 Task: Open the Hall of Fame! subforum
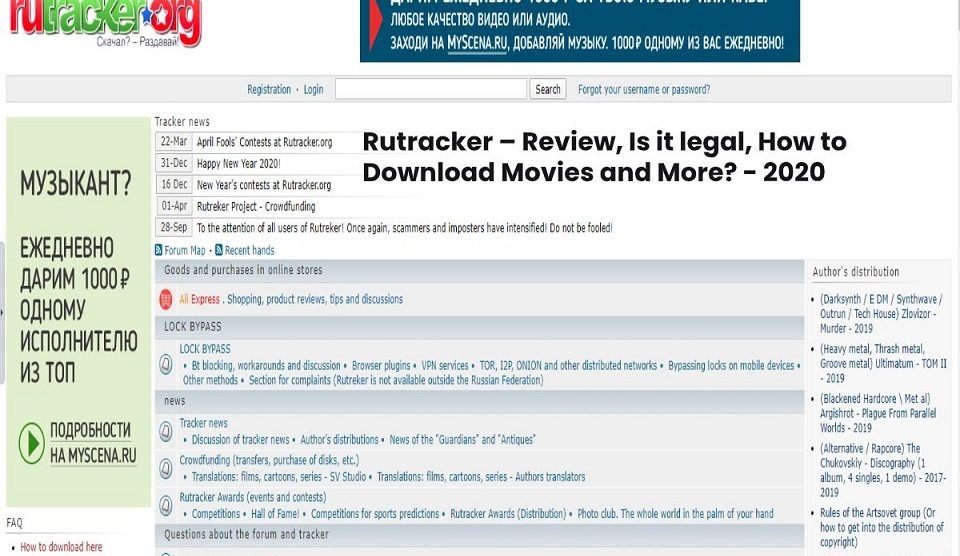276,514
